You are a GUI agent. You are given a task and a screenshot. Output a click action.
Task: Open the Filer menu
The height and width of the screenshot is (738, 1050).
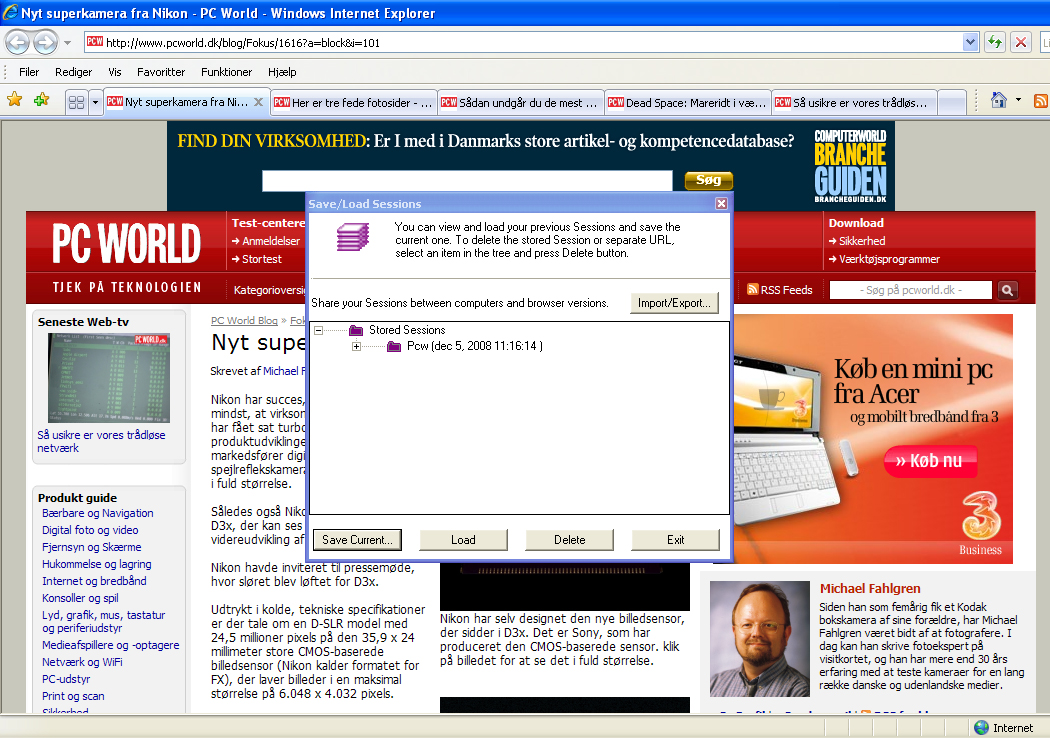(x=29, y=72)
